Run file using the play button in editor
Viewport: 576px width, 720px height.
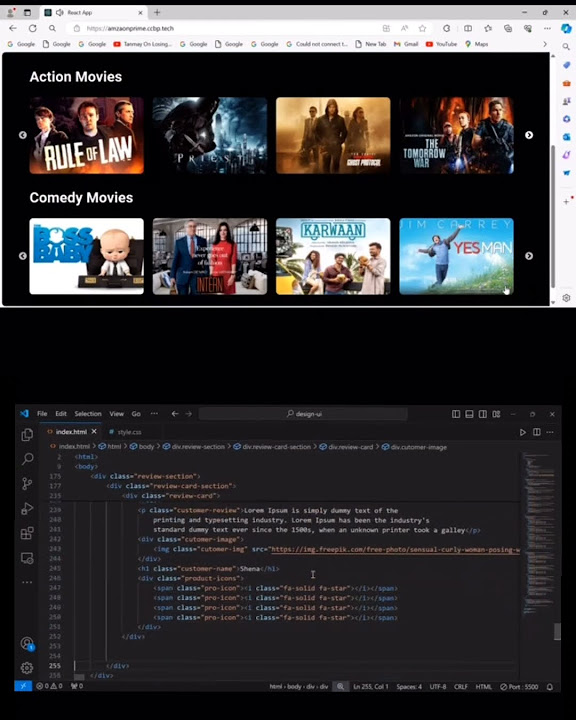click(523, 432)
